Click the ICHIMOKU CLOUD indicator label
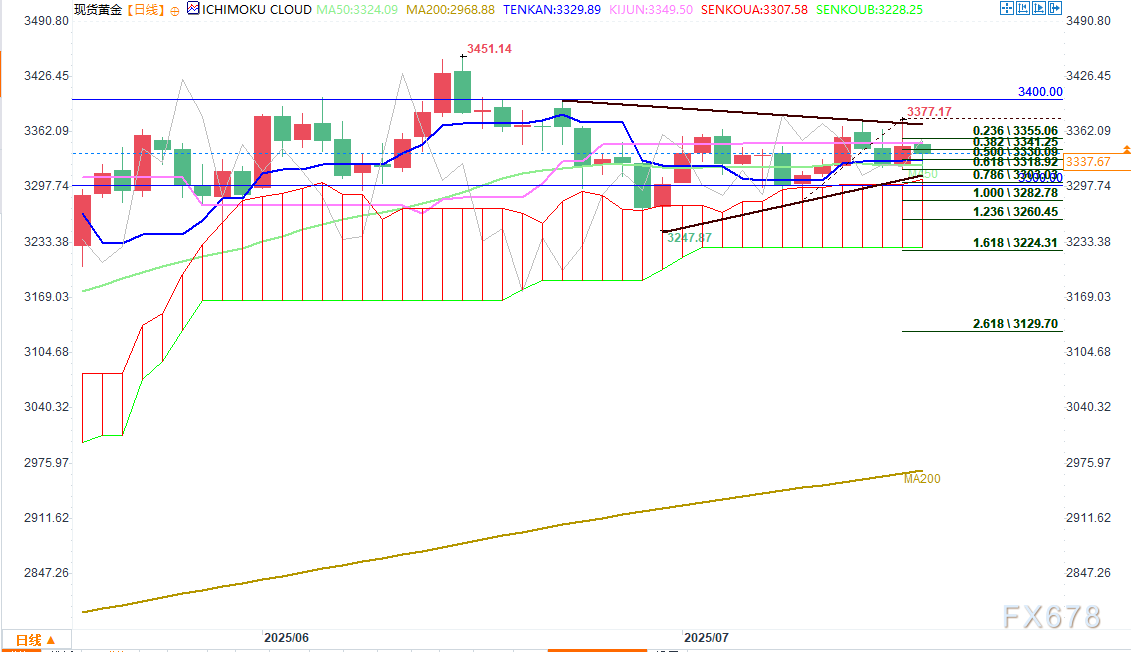This screenshot has width=1131, height=652. coord(257,9)
